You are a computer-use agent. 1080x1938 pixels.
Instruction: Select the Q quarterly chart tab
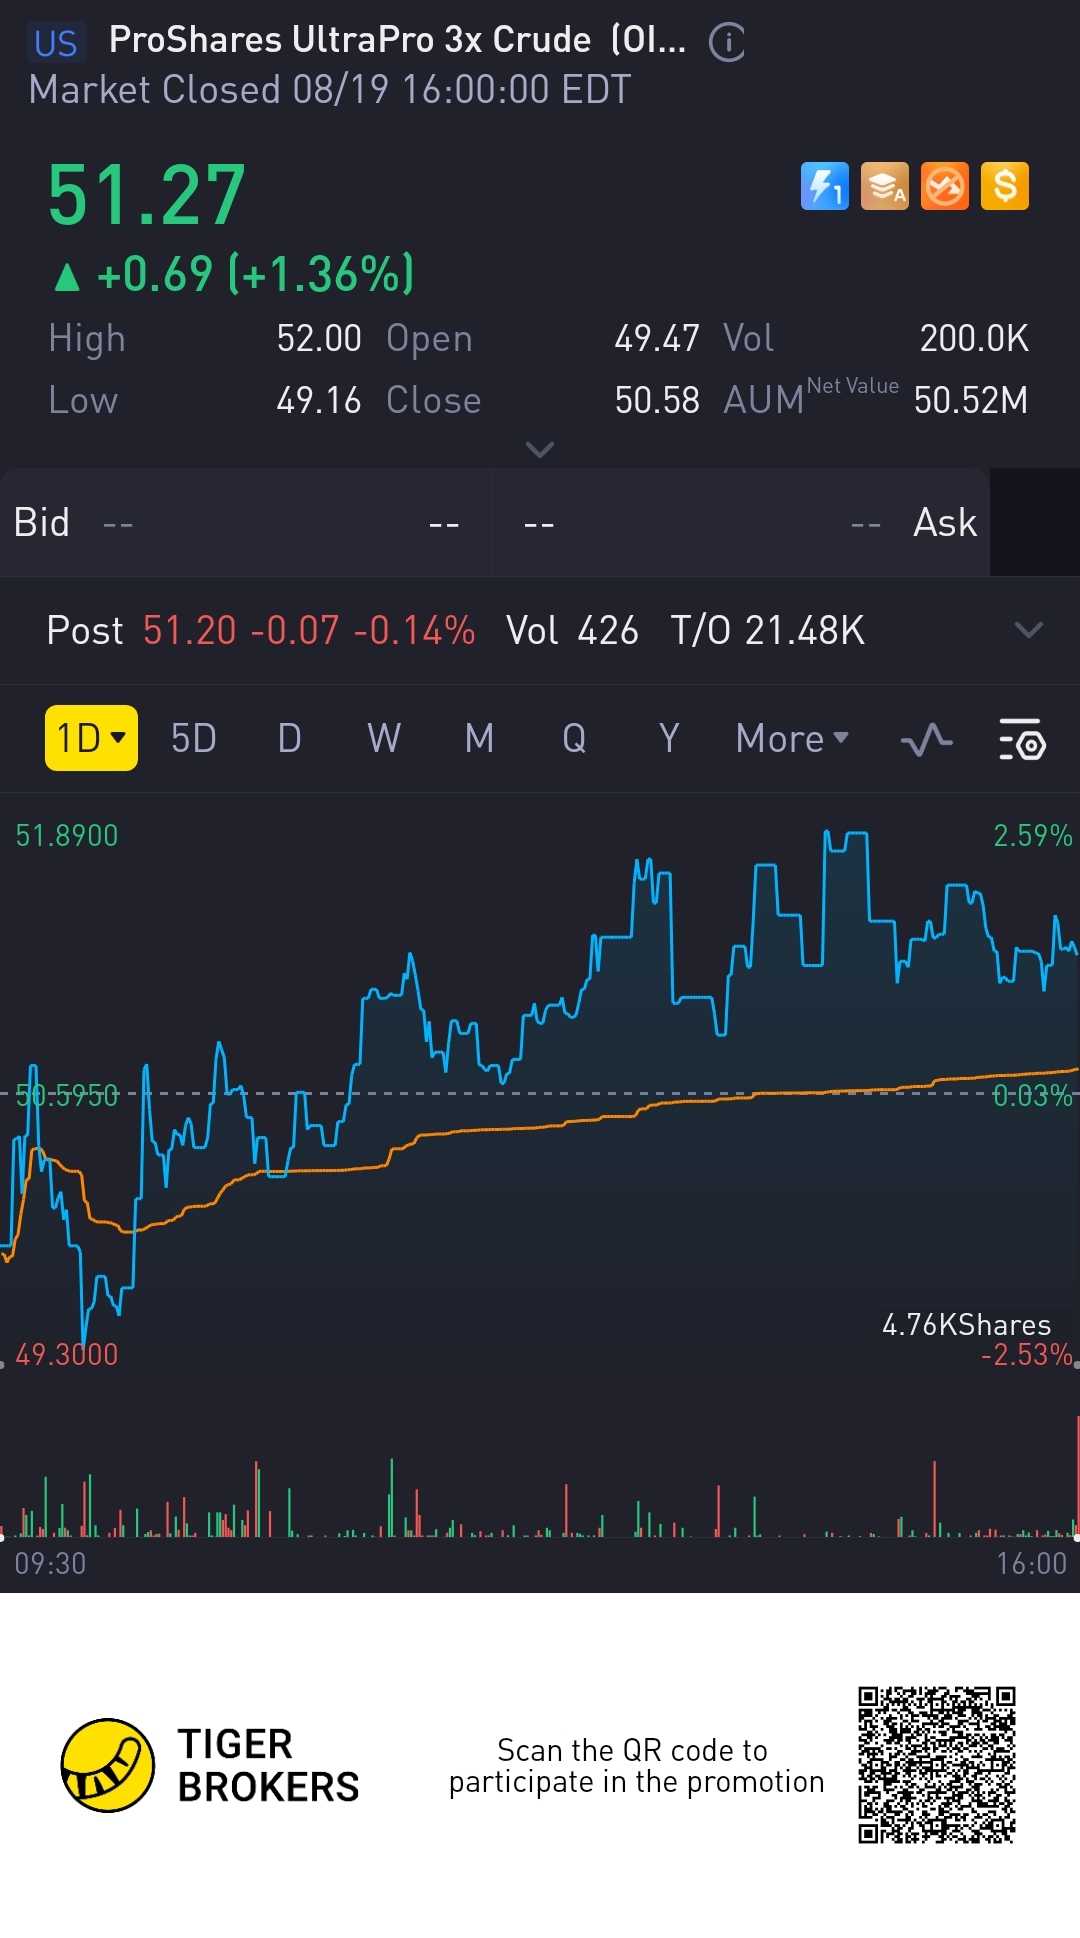click(x=574, y=739)
